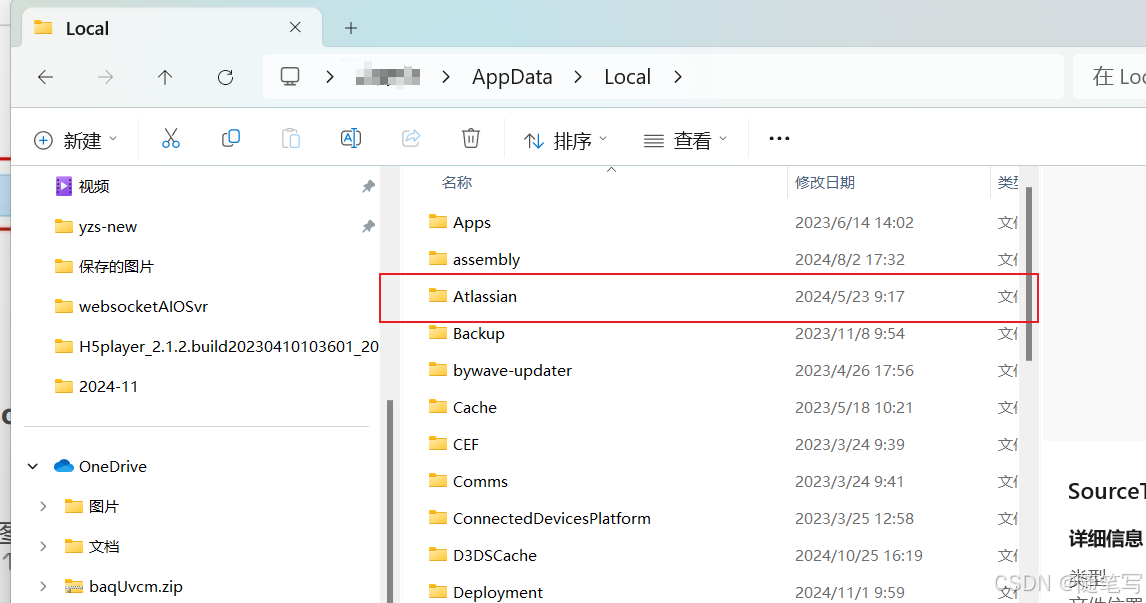The width and height of the screenshot is (1146, 603).
Task: Select the Deployment folder
Action: (x=498, y=592)
